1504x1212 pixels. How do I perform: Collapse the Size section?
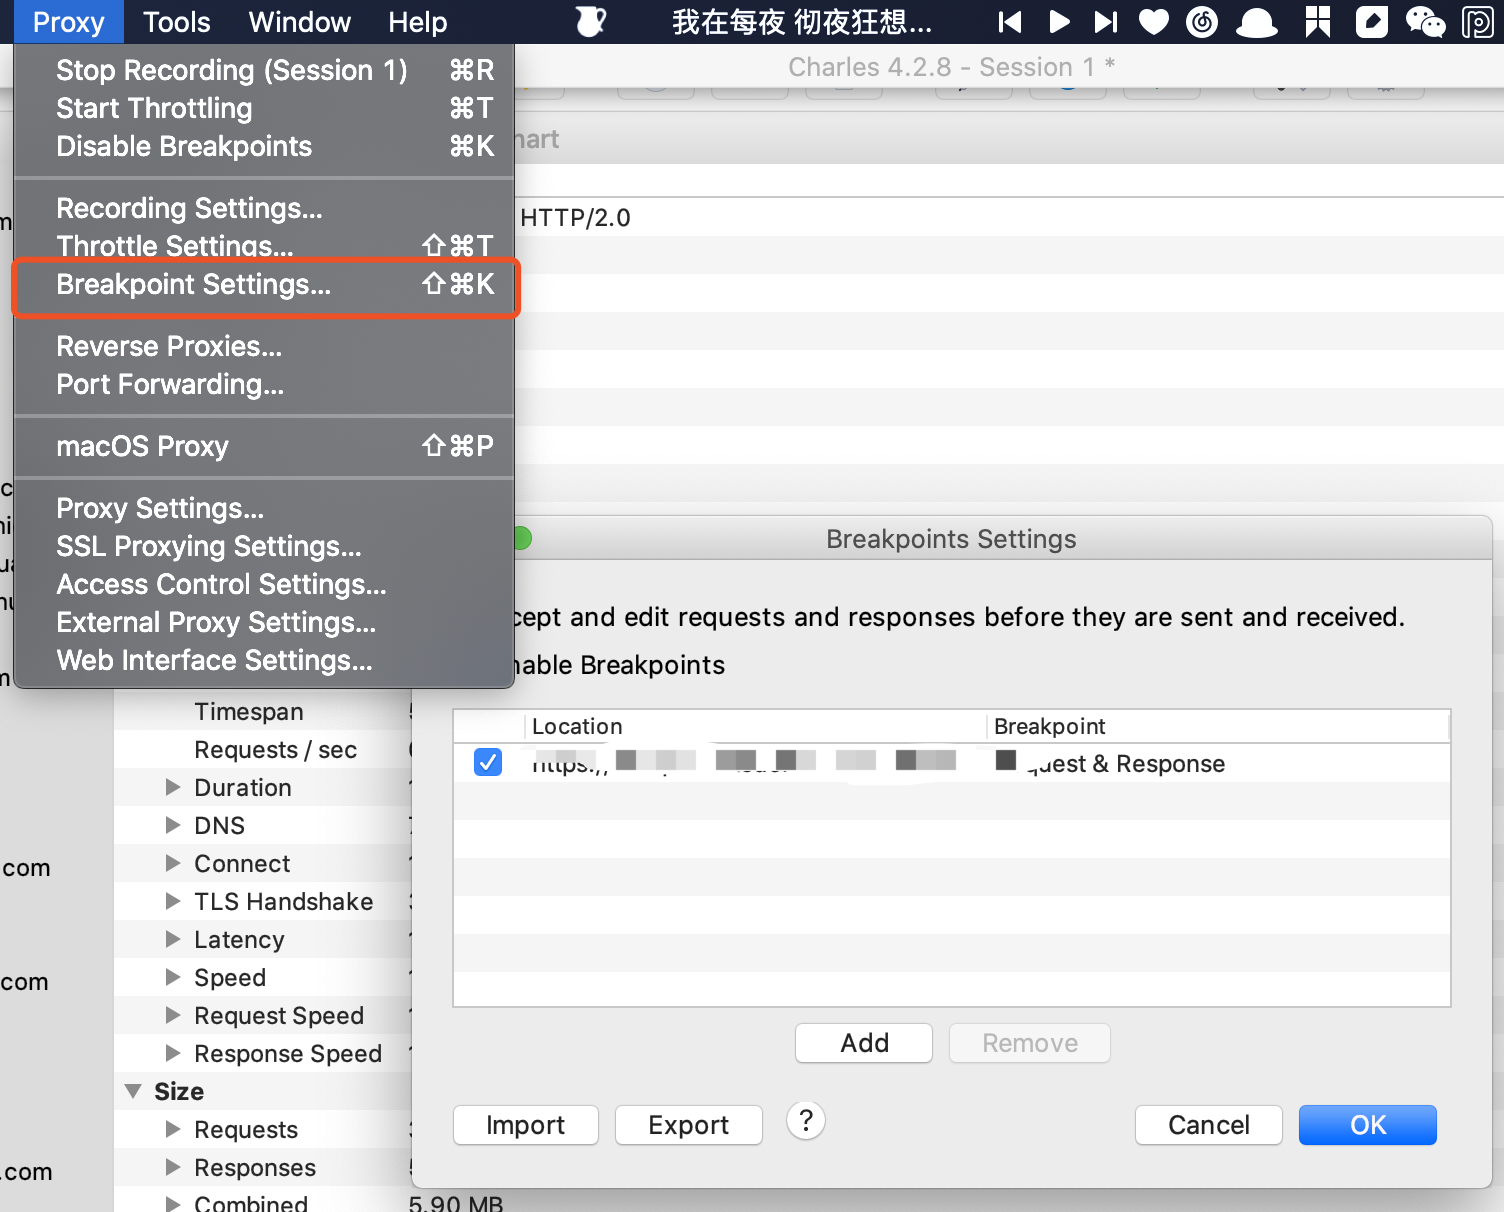pyautogui.click(x=133, y=1091)
